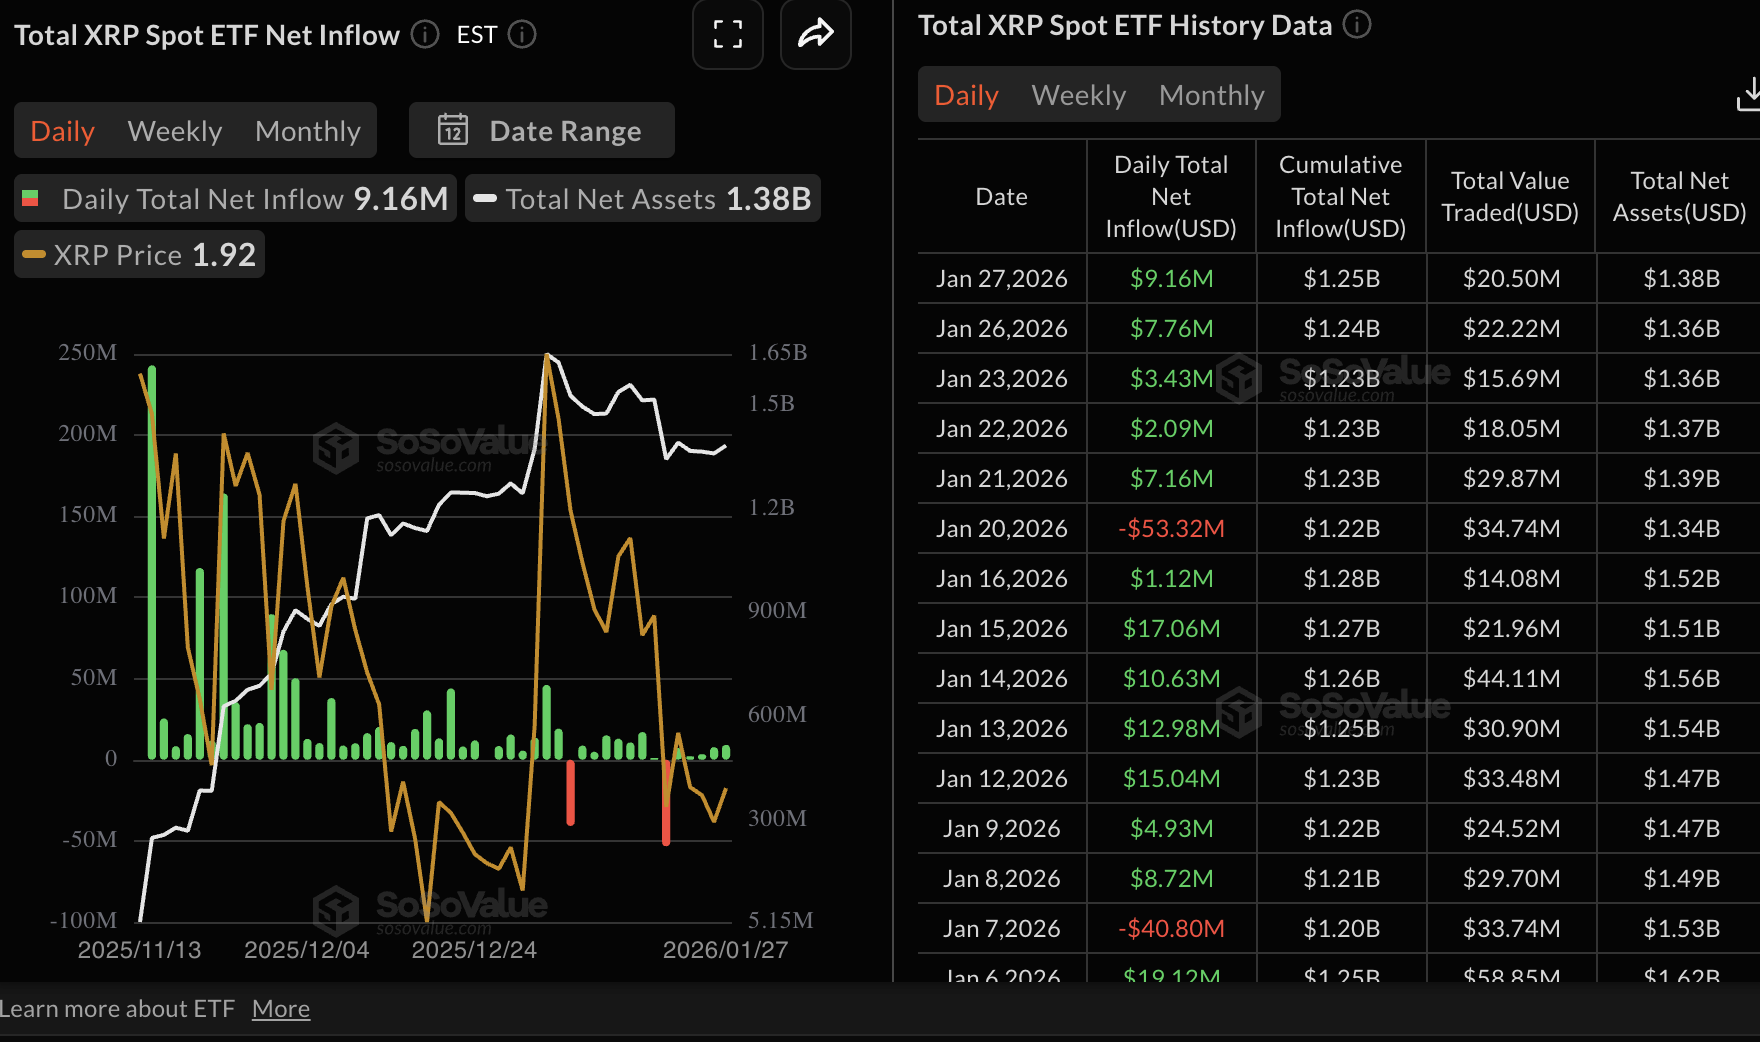Click the info icon next to EST
This screenshot has height=1042, width=1760.
coord(522,35)
